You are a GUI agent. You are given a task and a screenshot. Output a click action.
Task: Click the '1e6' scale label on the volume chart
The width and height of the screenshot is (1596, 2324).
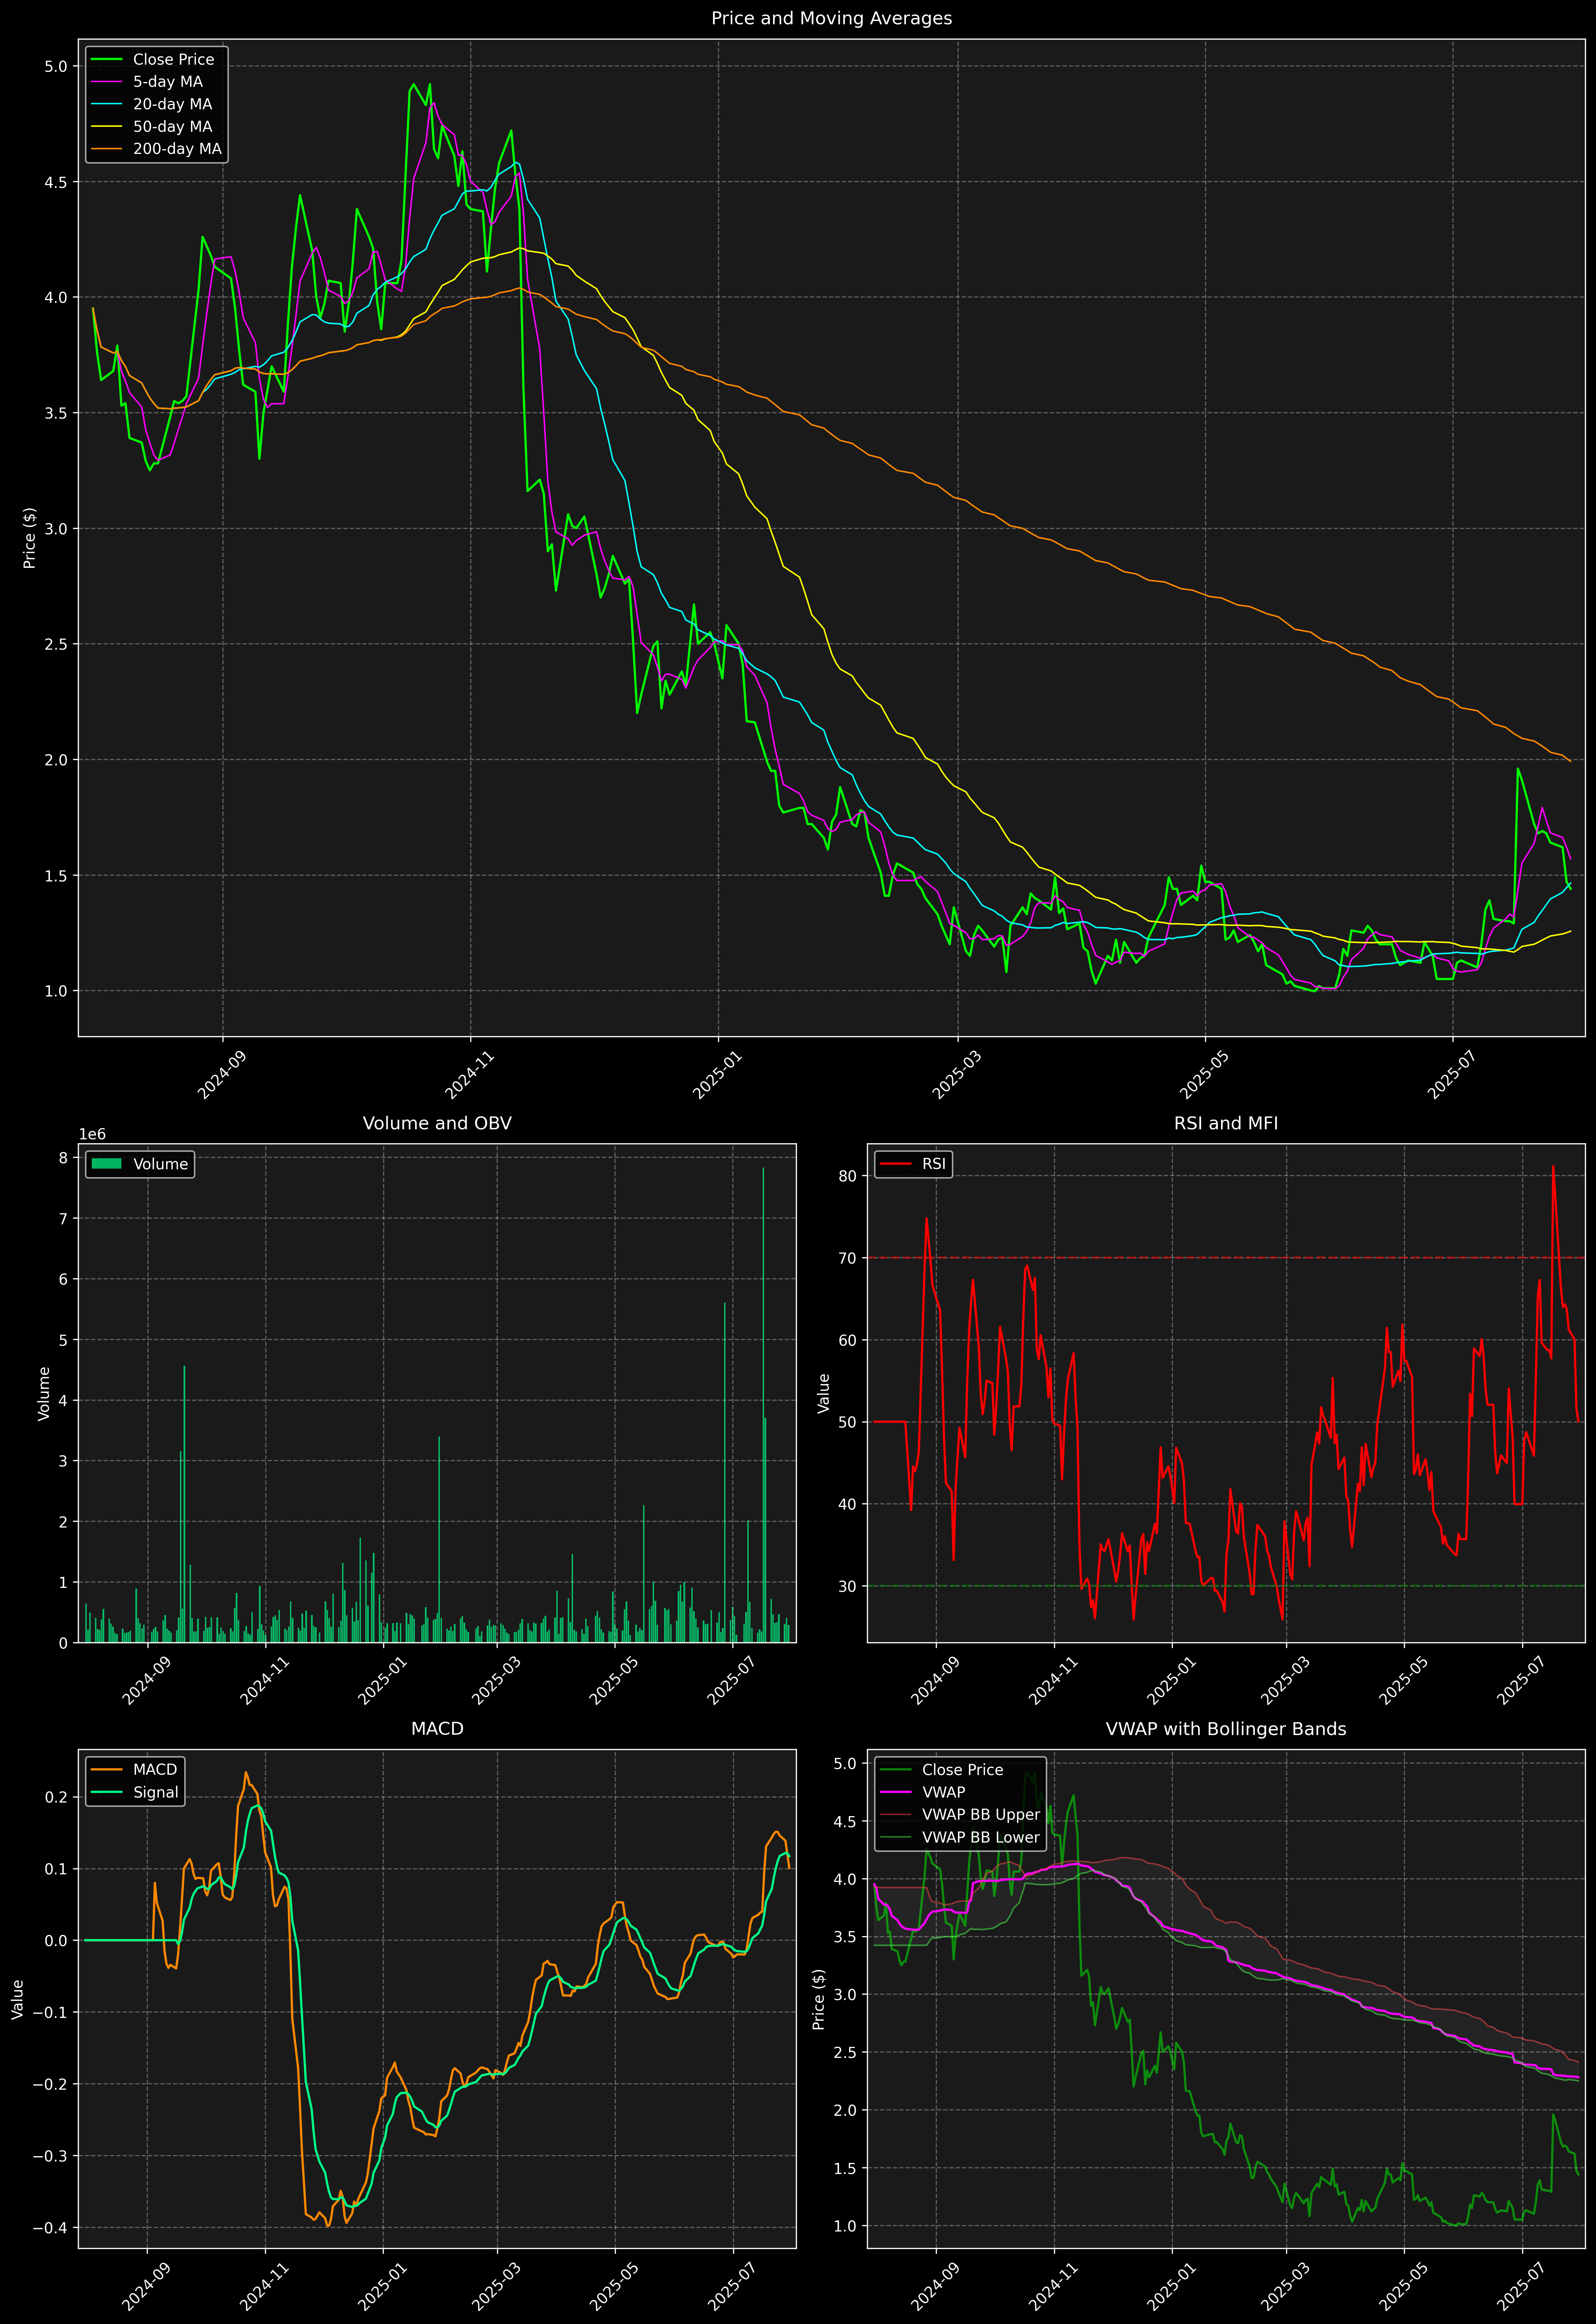click(x=92, y=1134)
